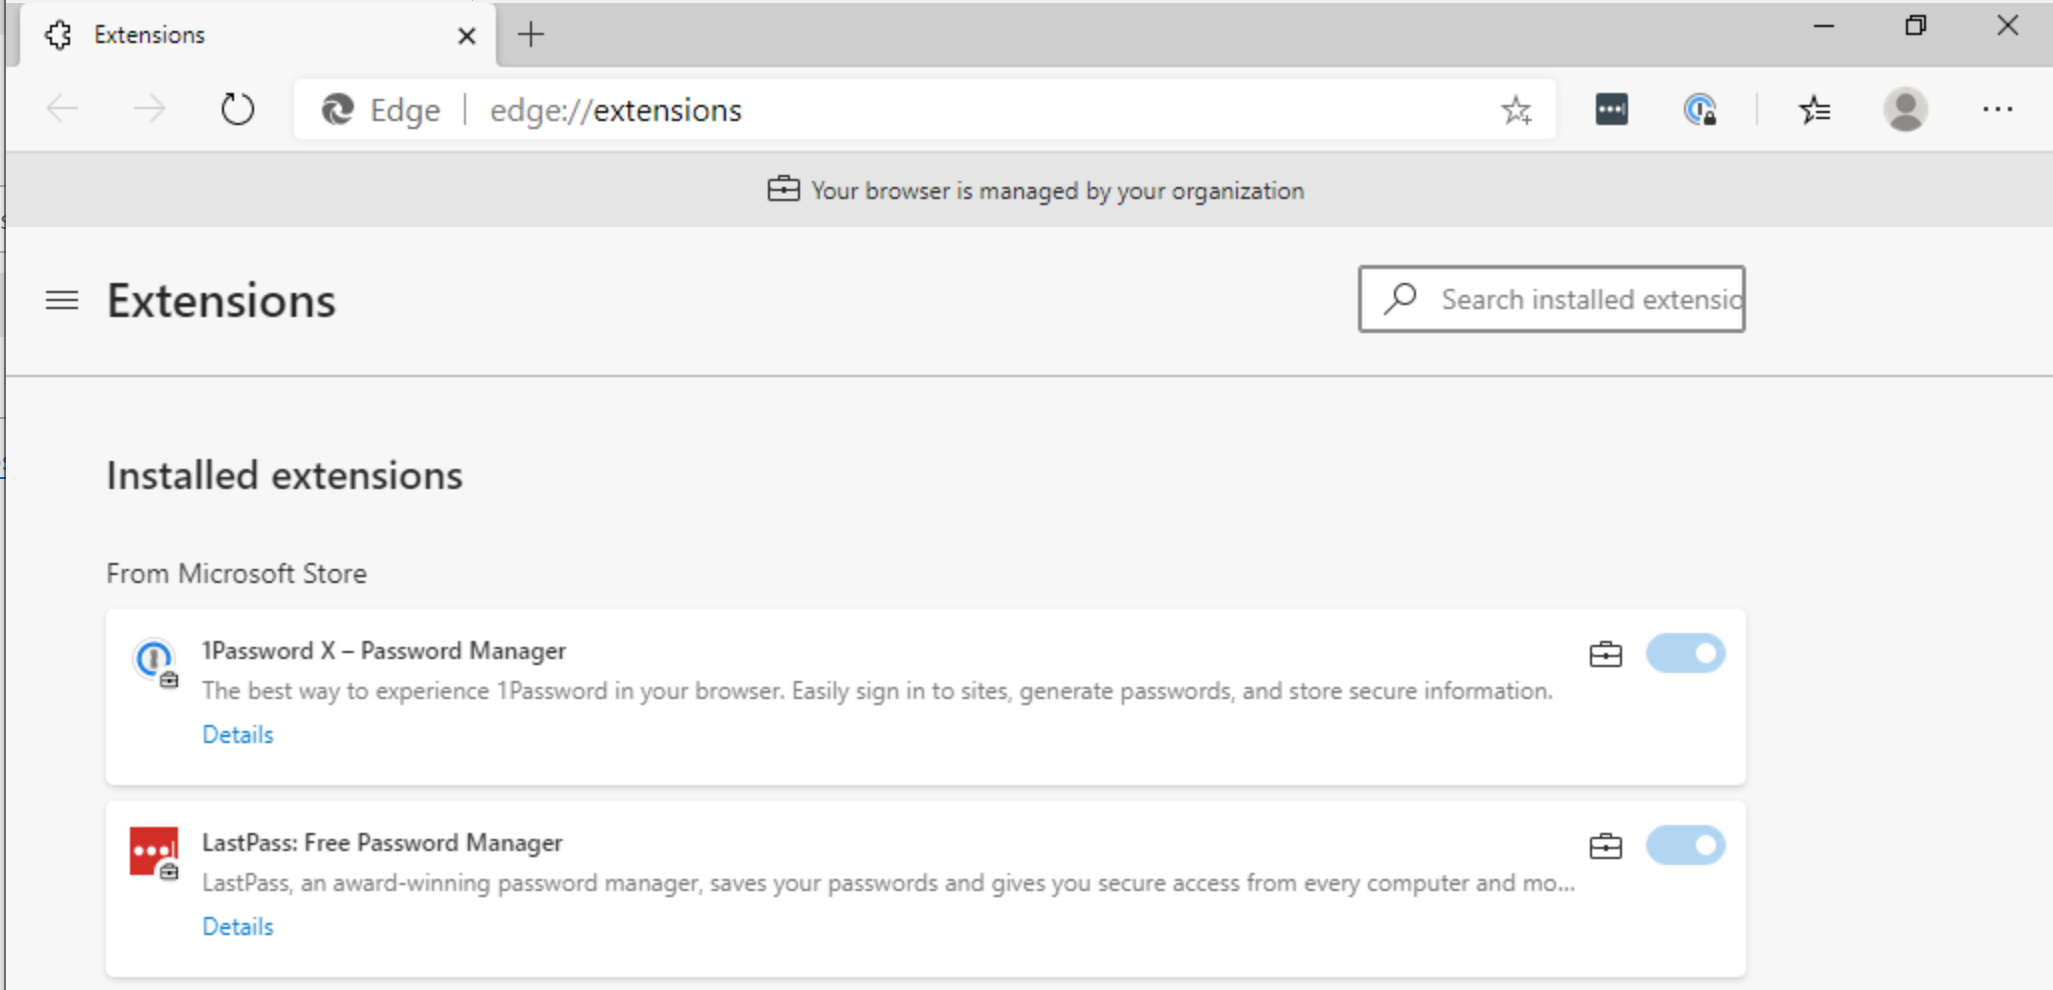This screenshot has width=2053, height=990.
Task: Open a new tab
Action: [x=531, y=35]
